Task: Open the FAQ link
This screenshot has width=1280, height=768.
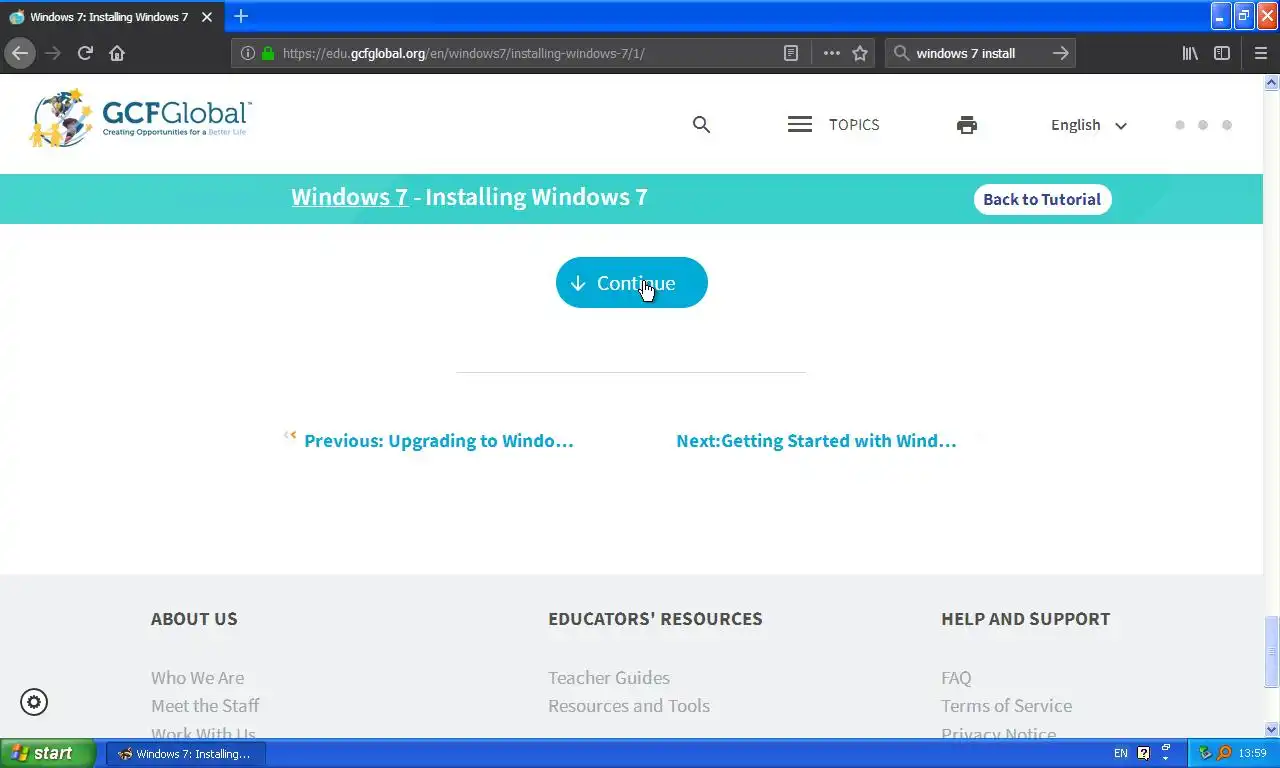Action: pos(956,678)
